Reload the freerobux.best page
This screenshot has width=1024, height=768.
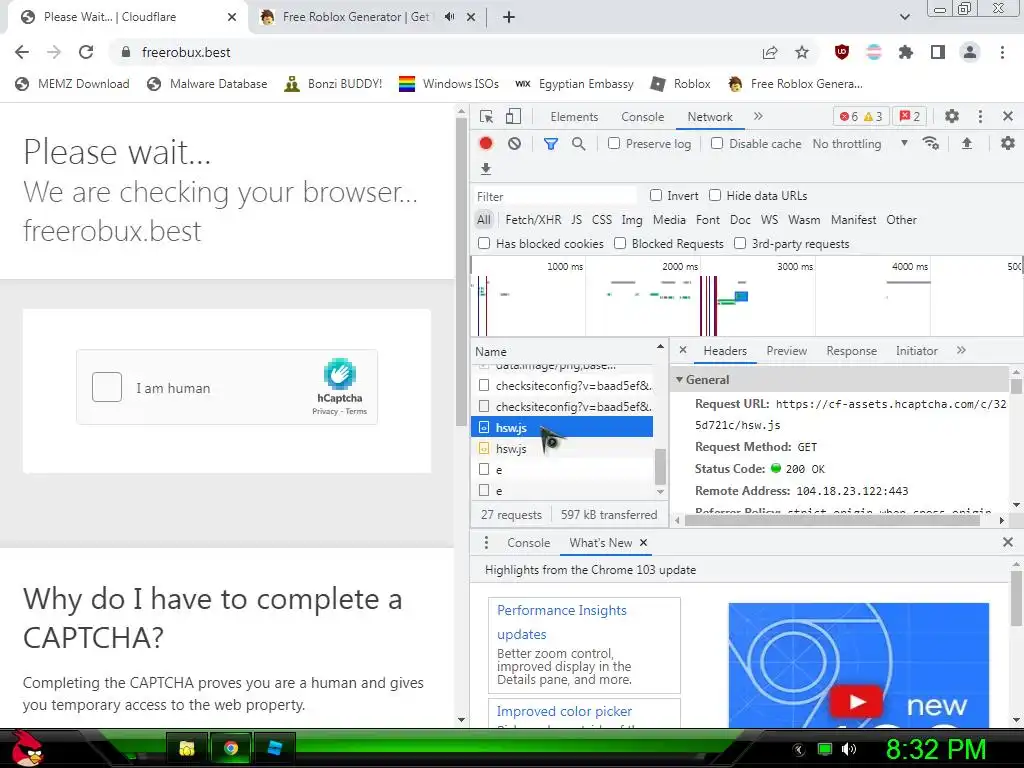pos(86,52)
